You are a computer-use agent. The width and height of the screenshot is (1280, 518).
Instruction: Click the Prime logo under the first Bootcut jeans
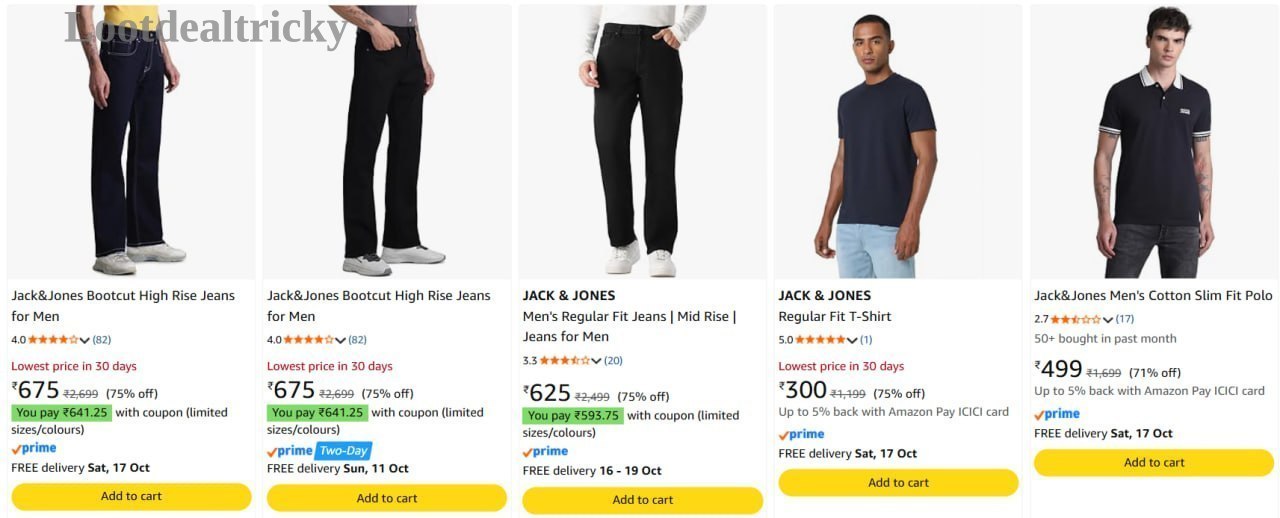click(34, 449)
